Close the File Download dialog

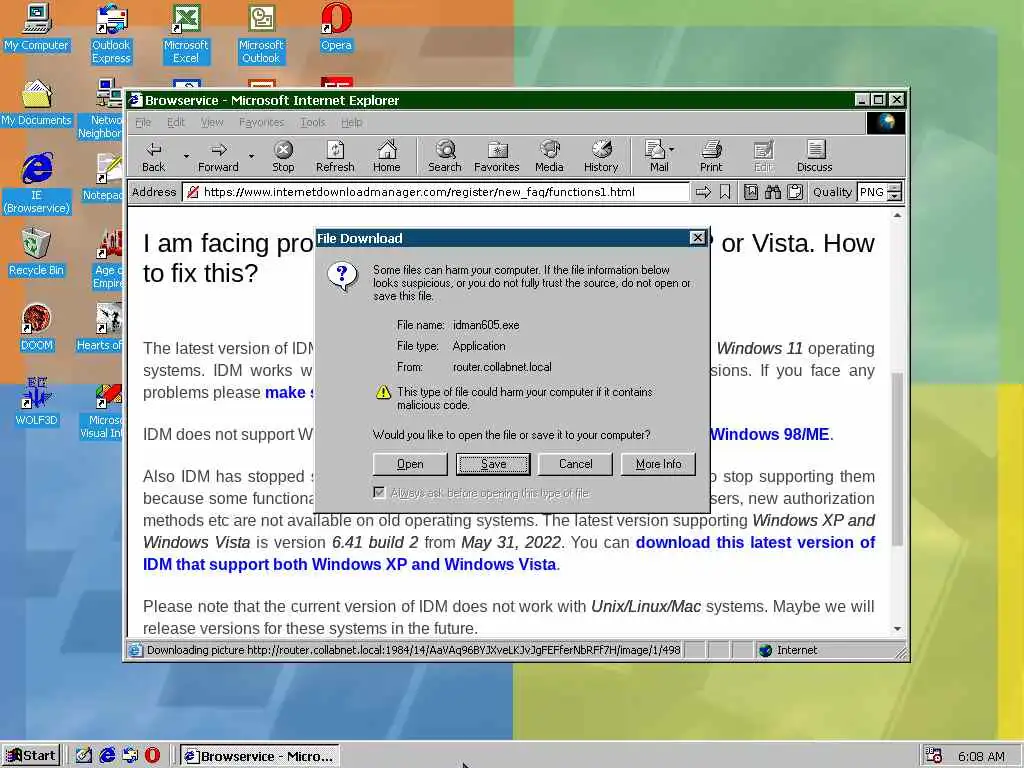click(x=697, y=238)
